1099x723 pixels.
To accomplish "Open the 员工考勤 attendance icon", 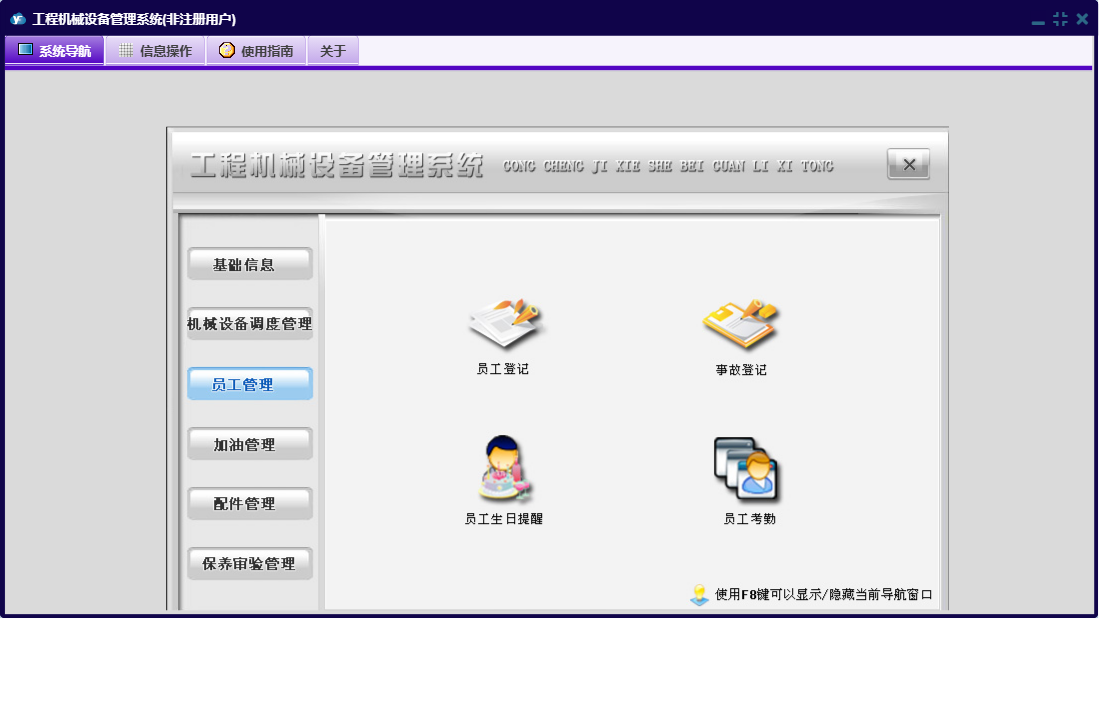I will 748,469.
